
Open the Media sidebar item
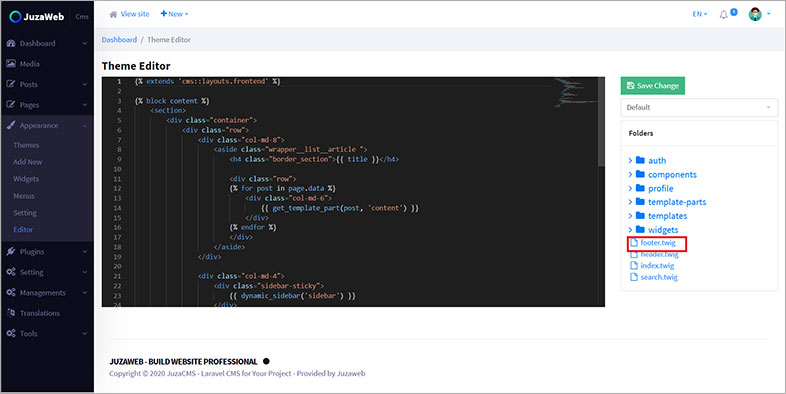point(47,64)
